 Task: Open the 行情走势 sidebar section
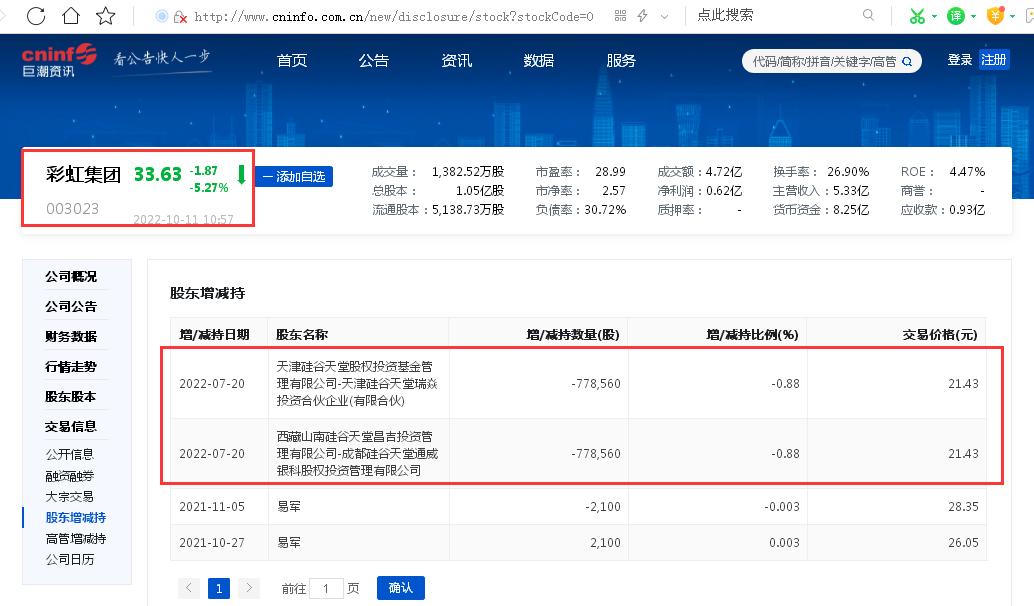71,367
